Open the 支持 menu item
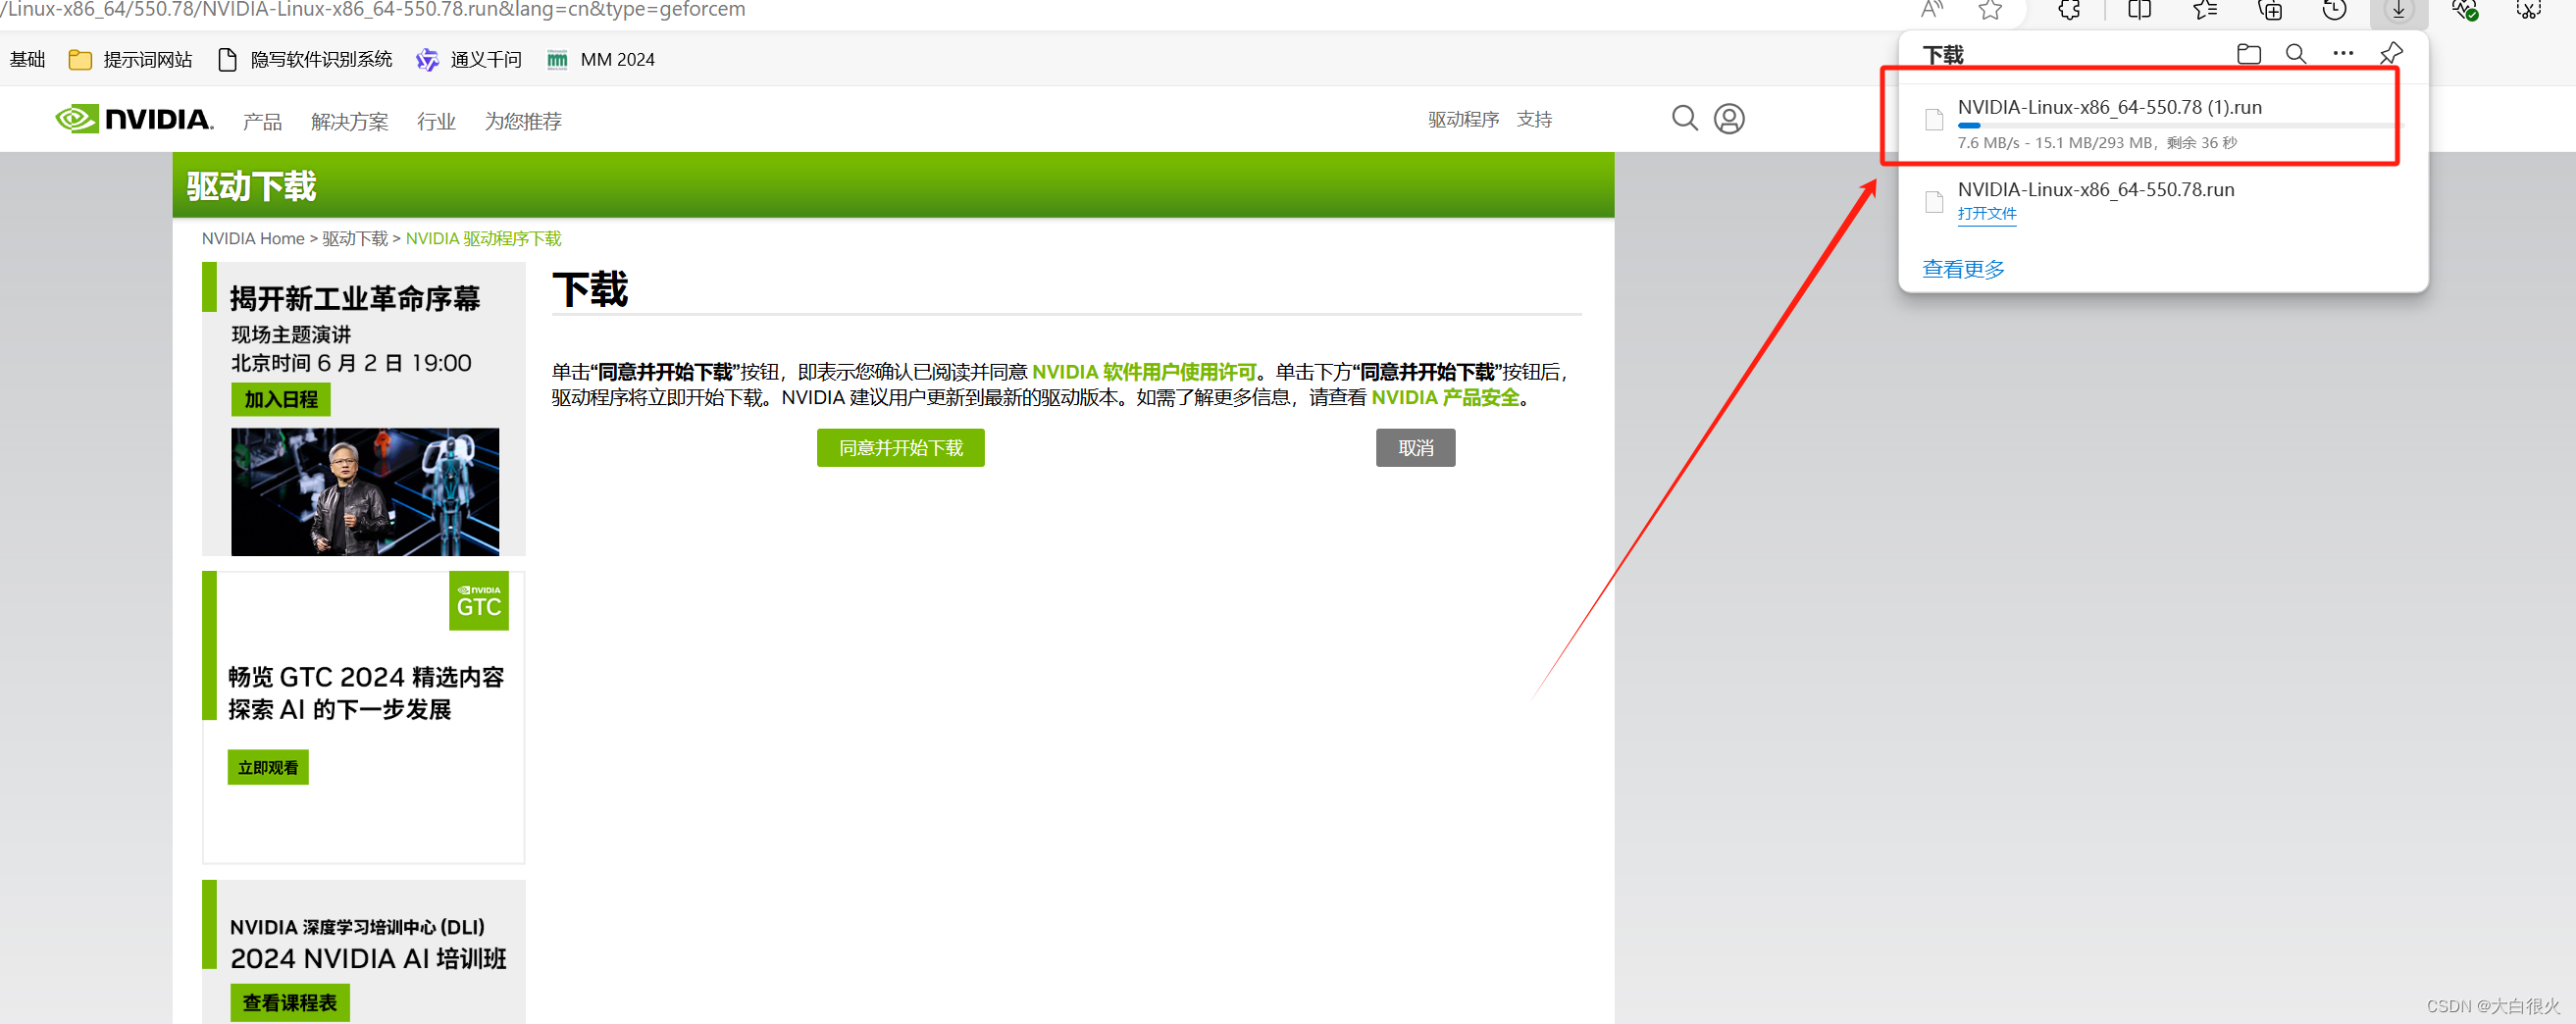The height and width of the screenshot is (1024, 2576). point(1534,120)
